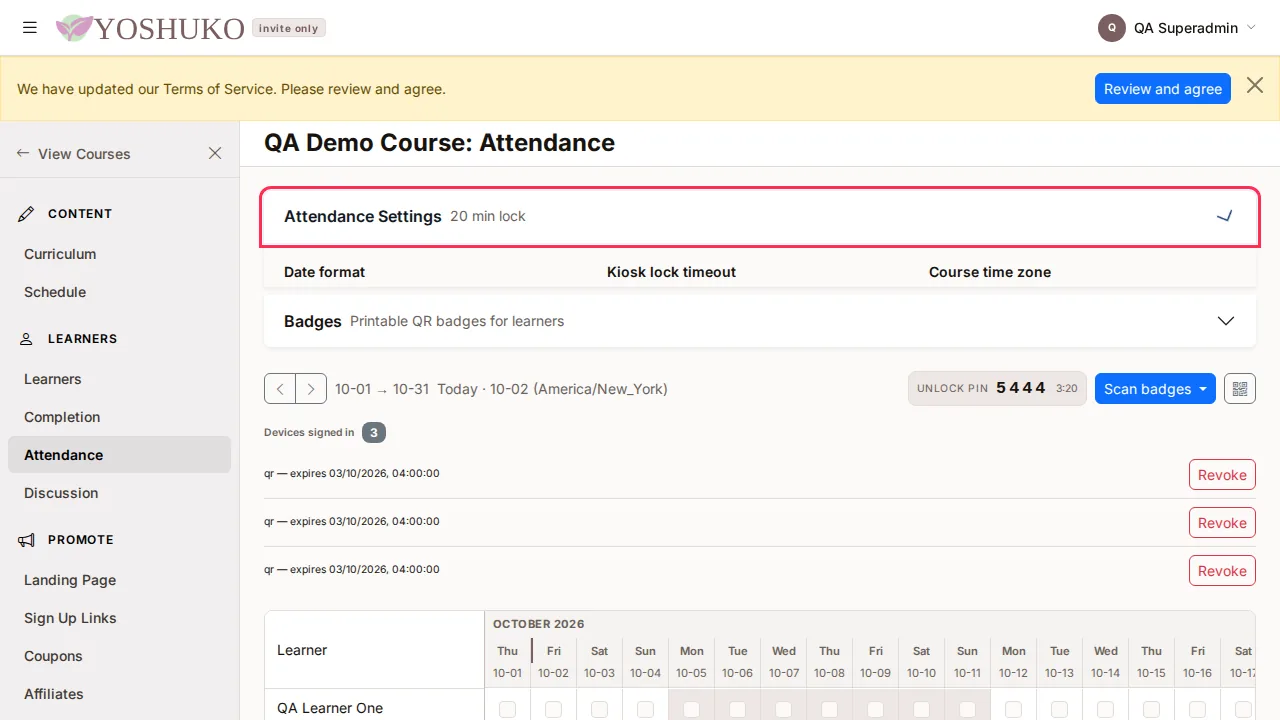
Task: Collapse the Attendance Settings section
Action: [x=760, y=216]
